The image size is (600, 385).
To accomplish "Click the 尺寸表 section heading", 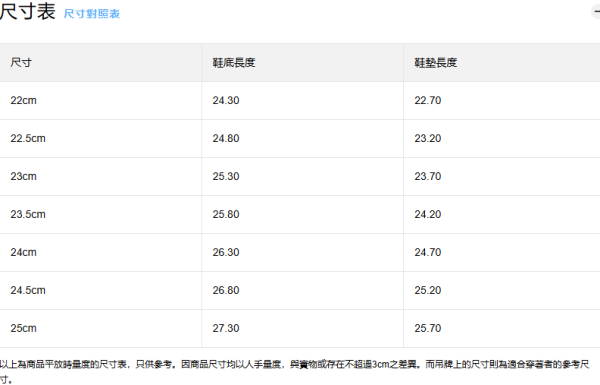I will [x=28, y=11].
